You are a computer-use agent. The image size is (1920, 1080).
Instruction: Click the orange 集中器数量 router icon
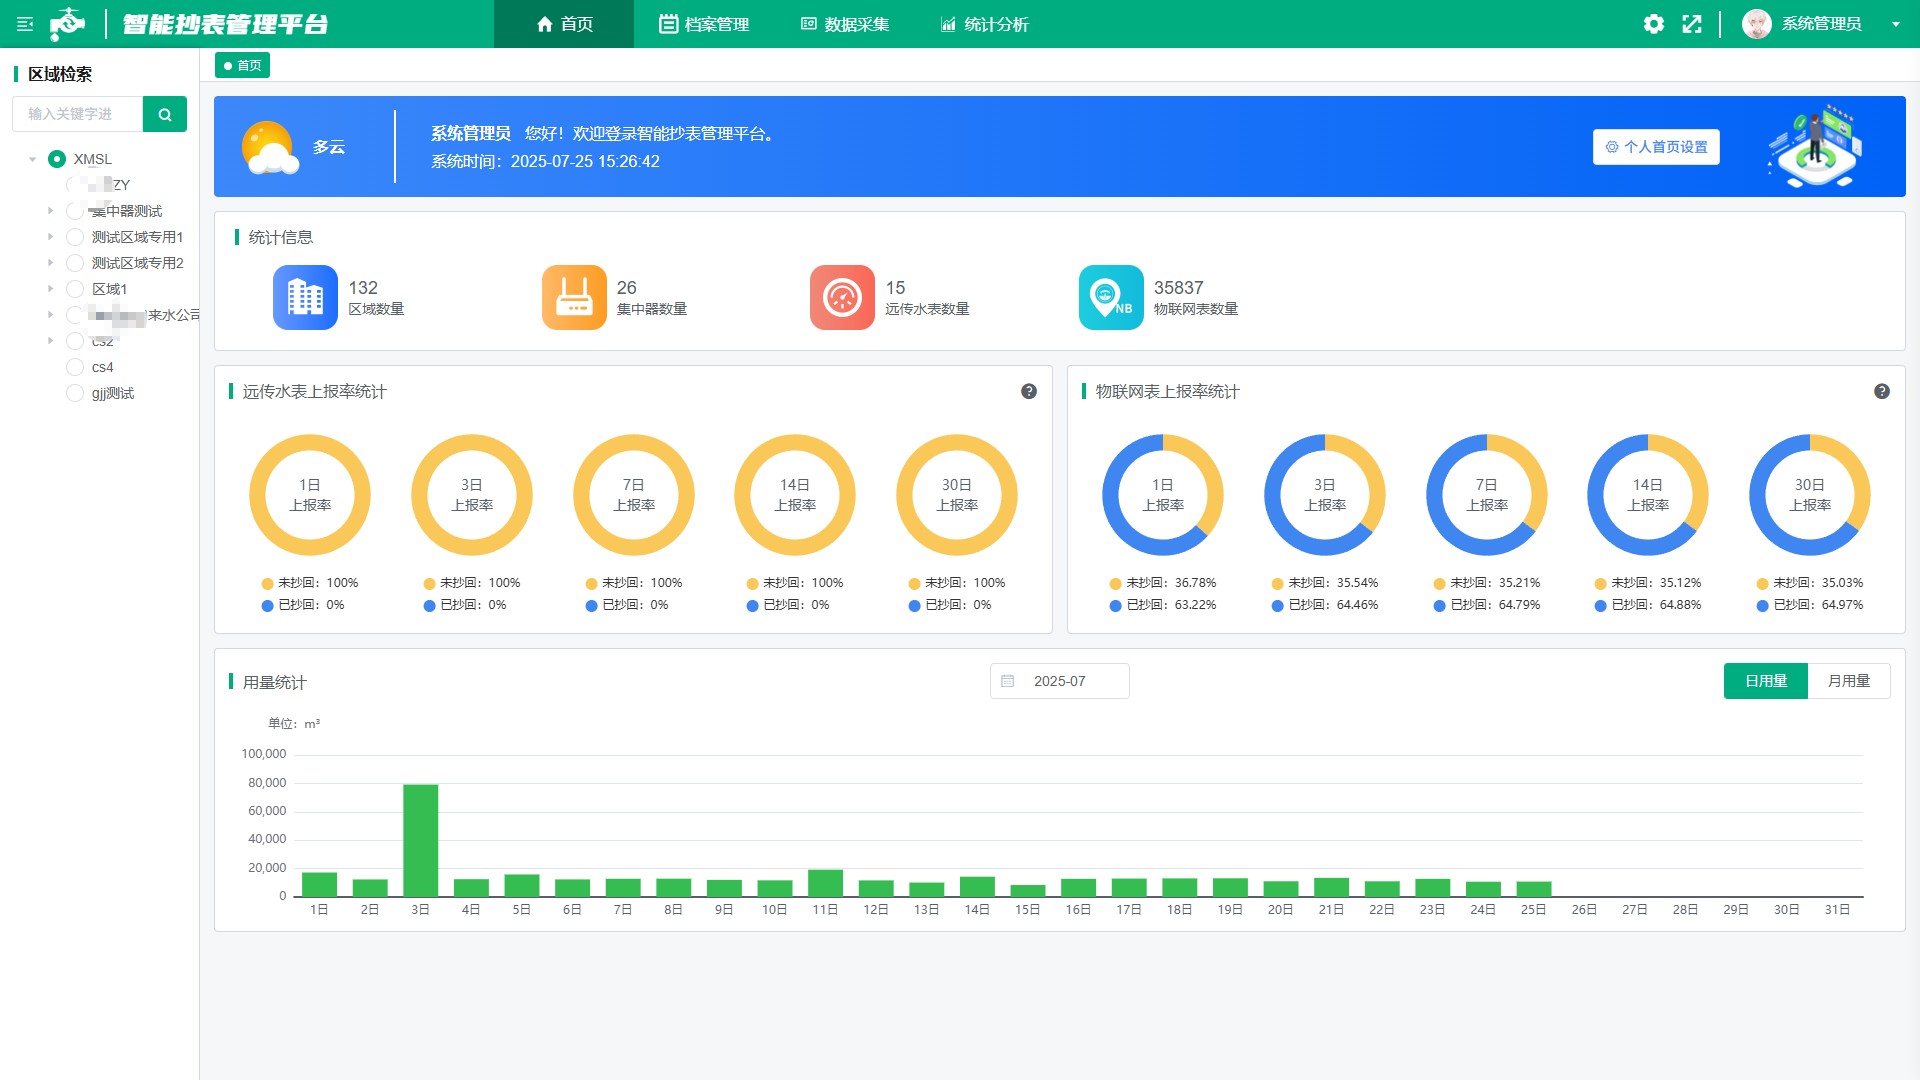click(574, 297)
